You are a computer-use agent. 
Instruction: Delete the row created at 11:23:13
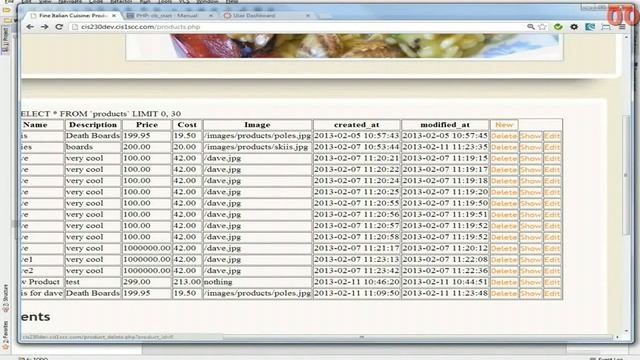504,260
